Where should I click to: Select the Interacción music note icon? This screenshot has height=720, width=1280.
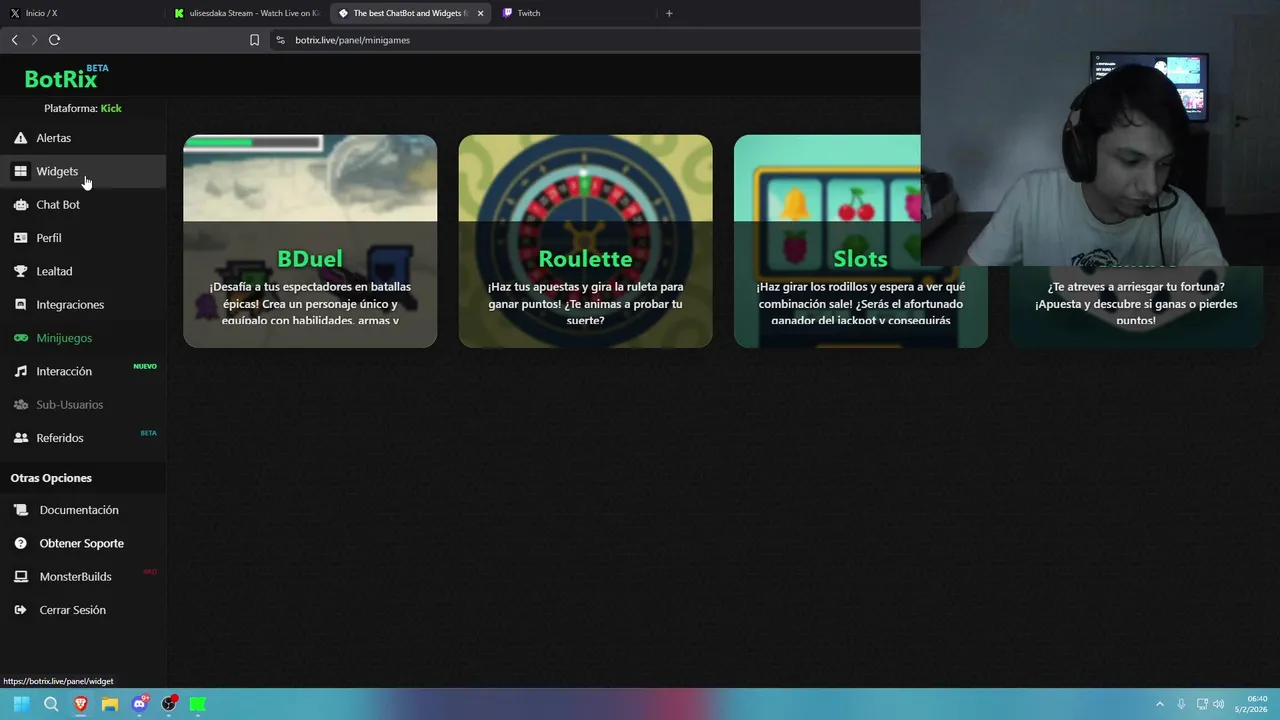click(20, 371)
